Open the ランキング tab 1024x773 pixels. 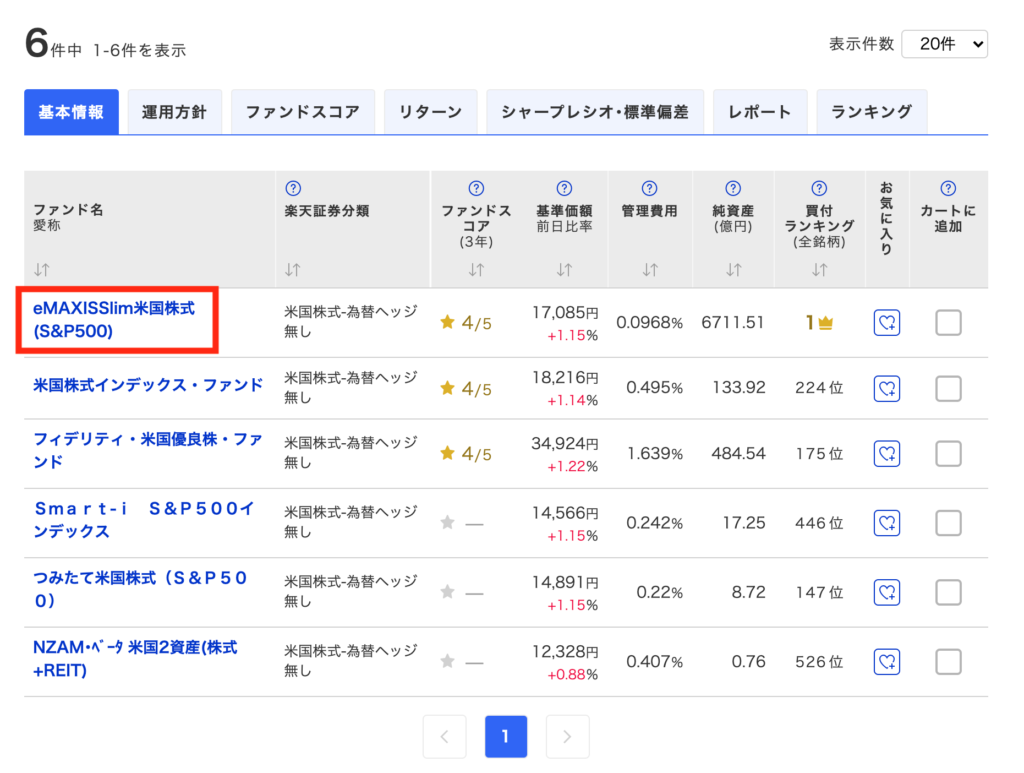[872, 112]
